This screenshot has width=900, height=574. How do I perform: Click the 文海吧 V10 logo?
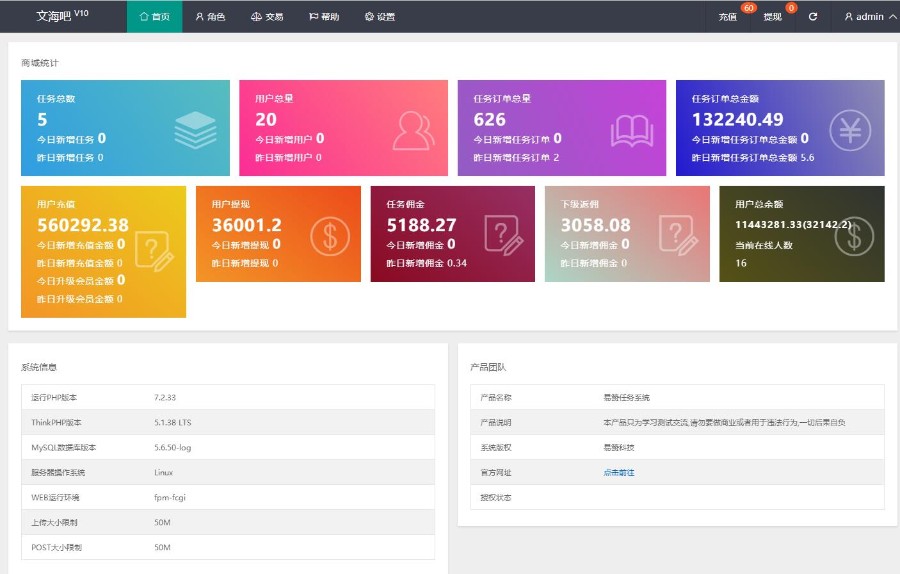pos(62,16)
